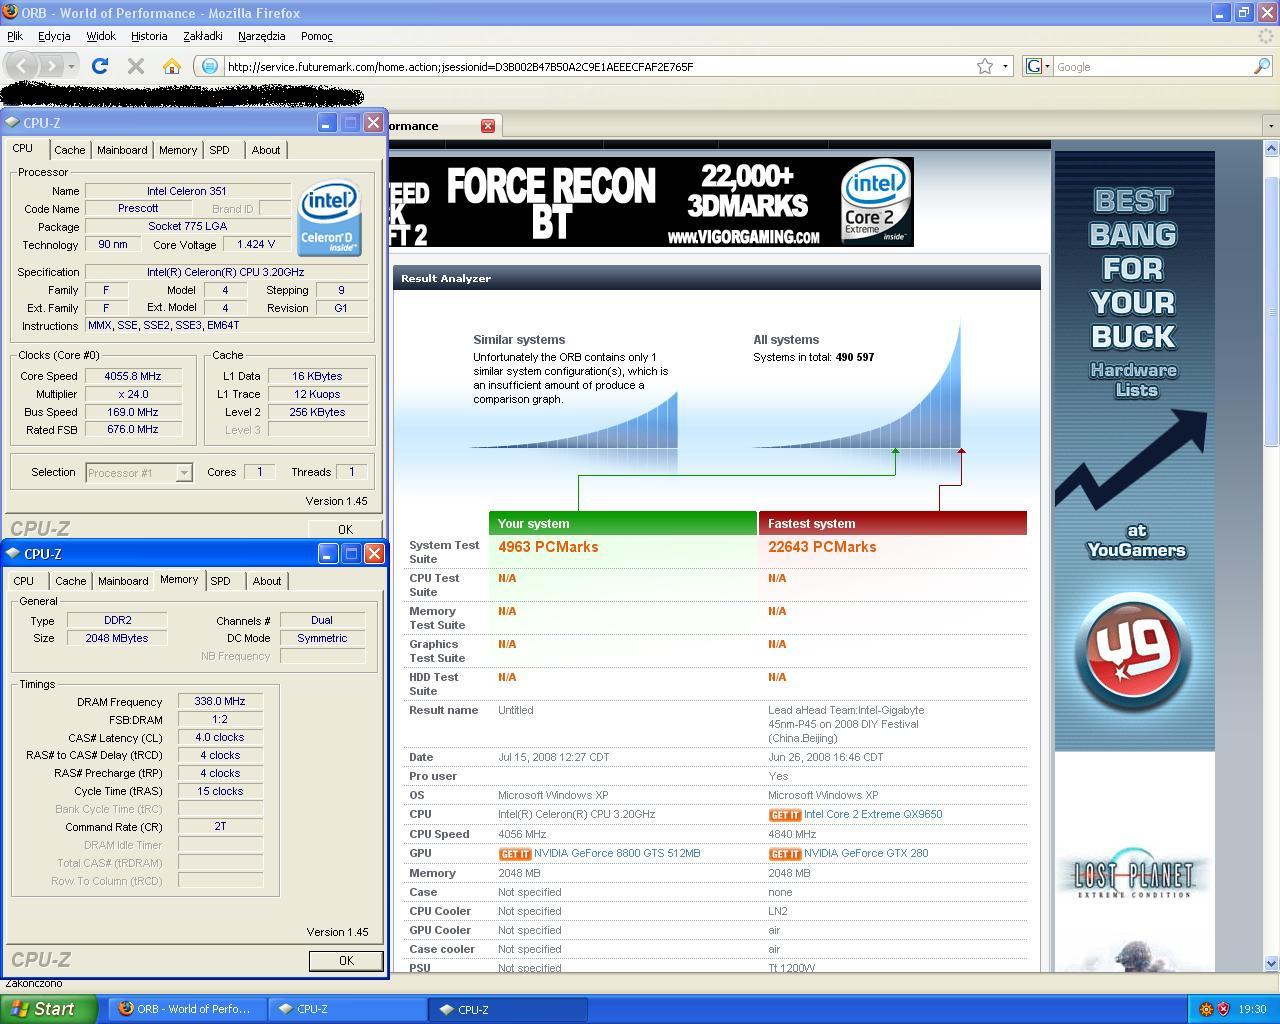Click the Firefox forward arrow
This screenshot has height=1024, width=1280.
click(51, 66)
